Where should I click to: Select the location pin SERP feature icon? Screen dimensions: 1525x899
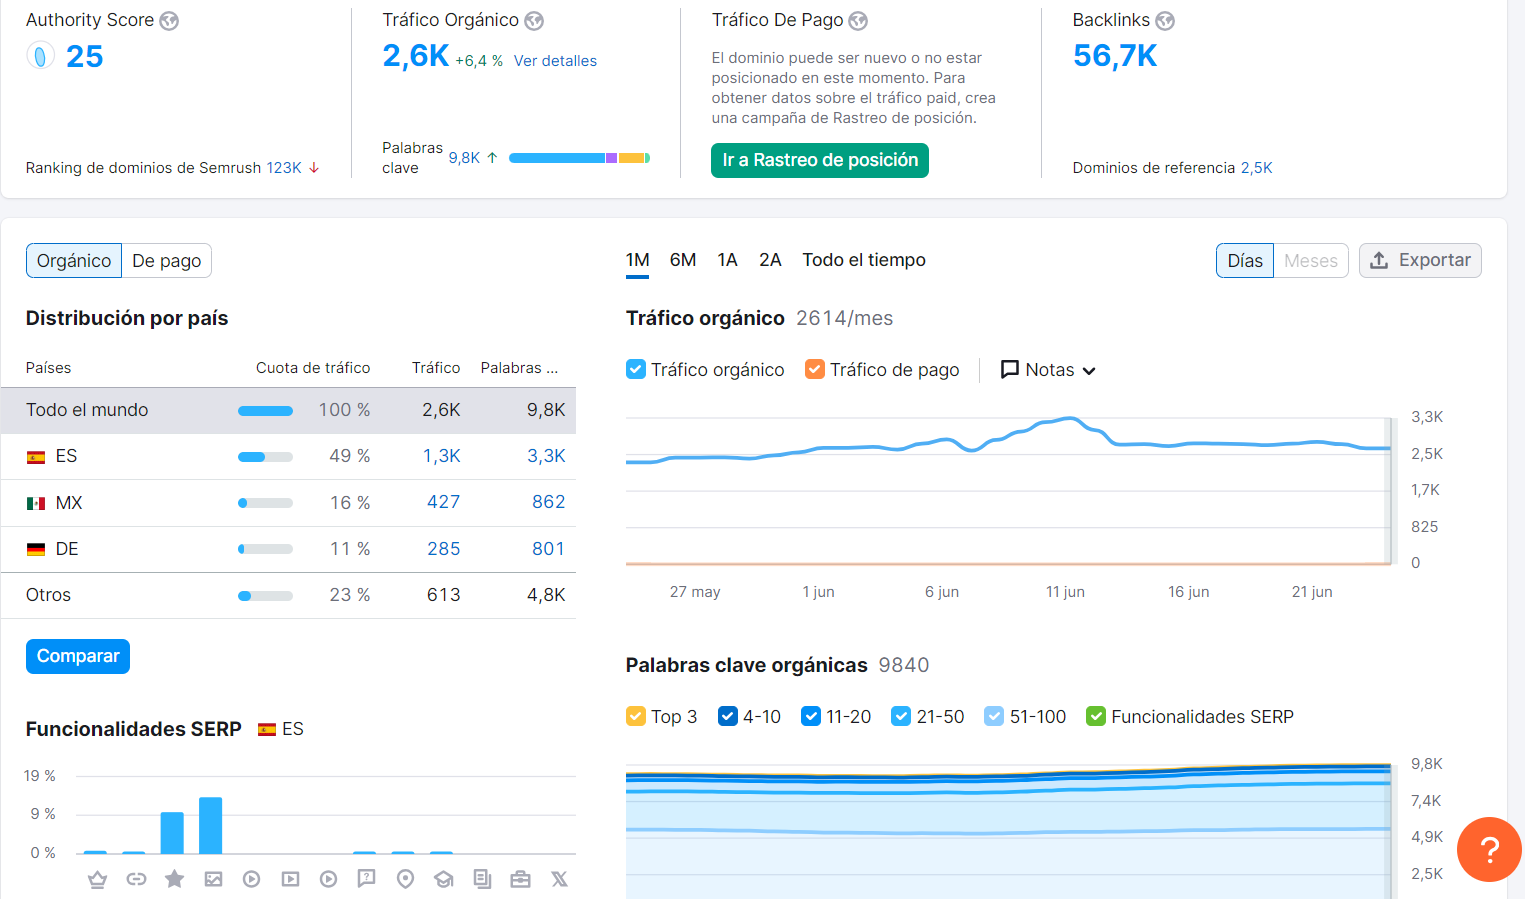pos(405,879)
